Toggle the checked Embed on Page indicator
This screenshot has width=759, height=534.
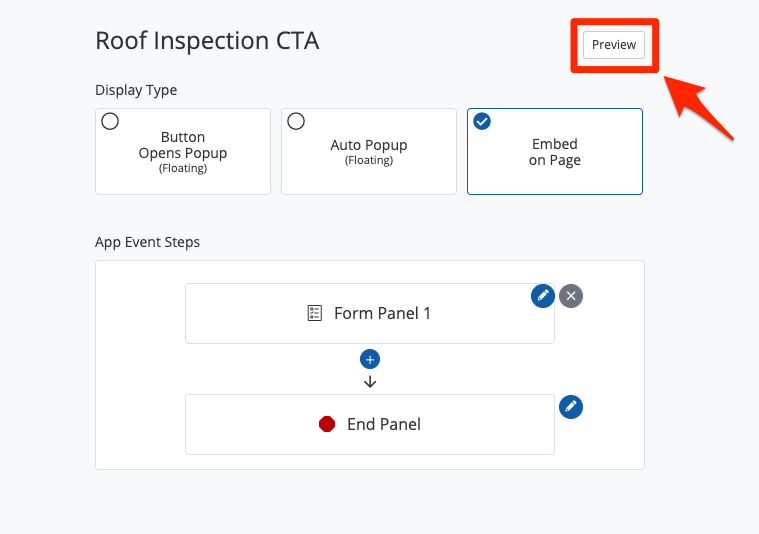(x=482, y=121)
